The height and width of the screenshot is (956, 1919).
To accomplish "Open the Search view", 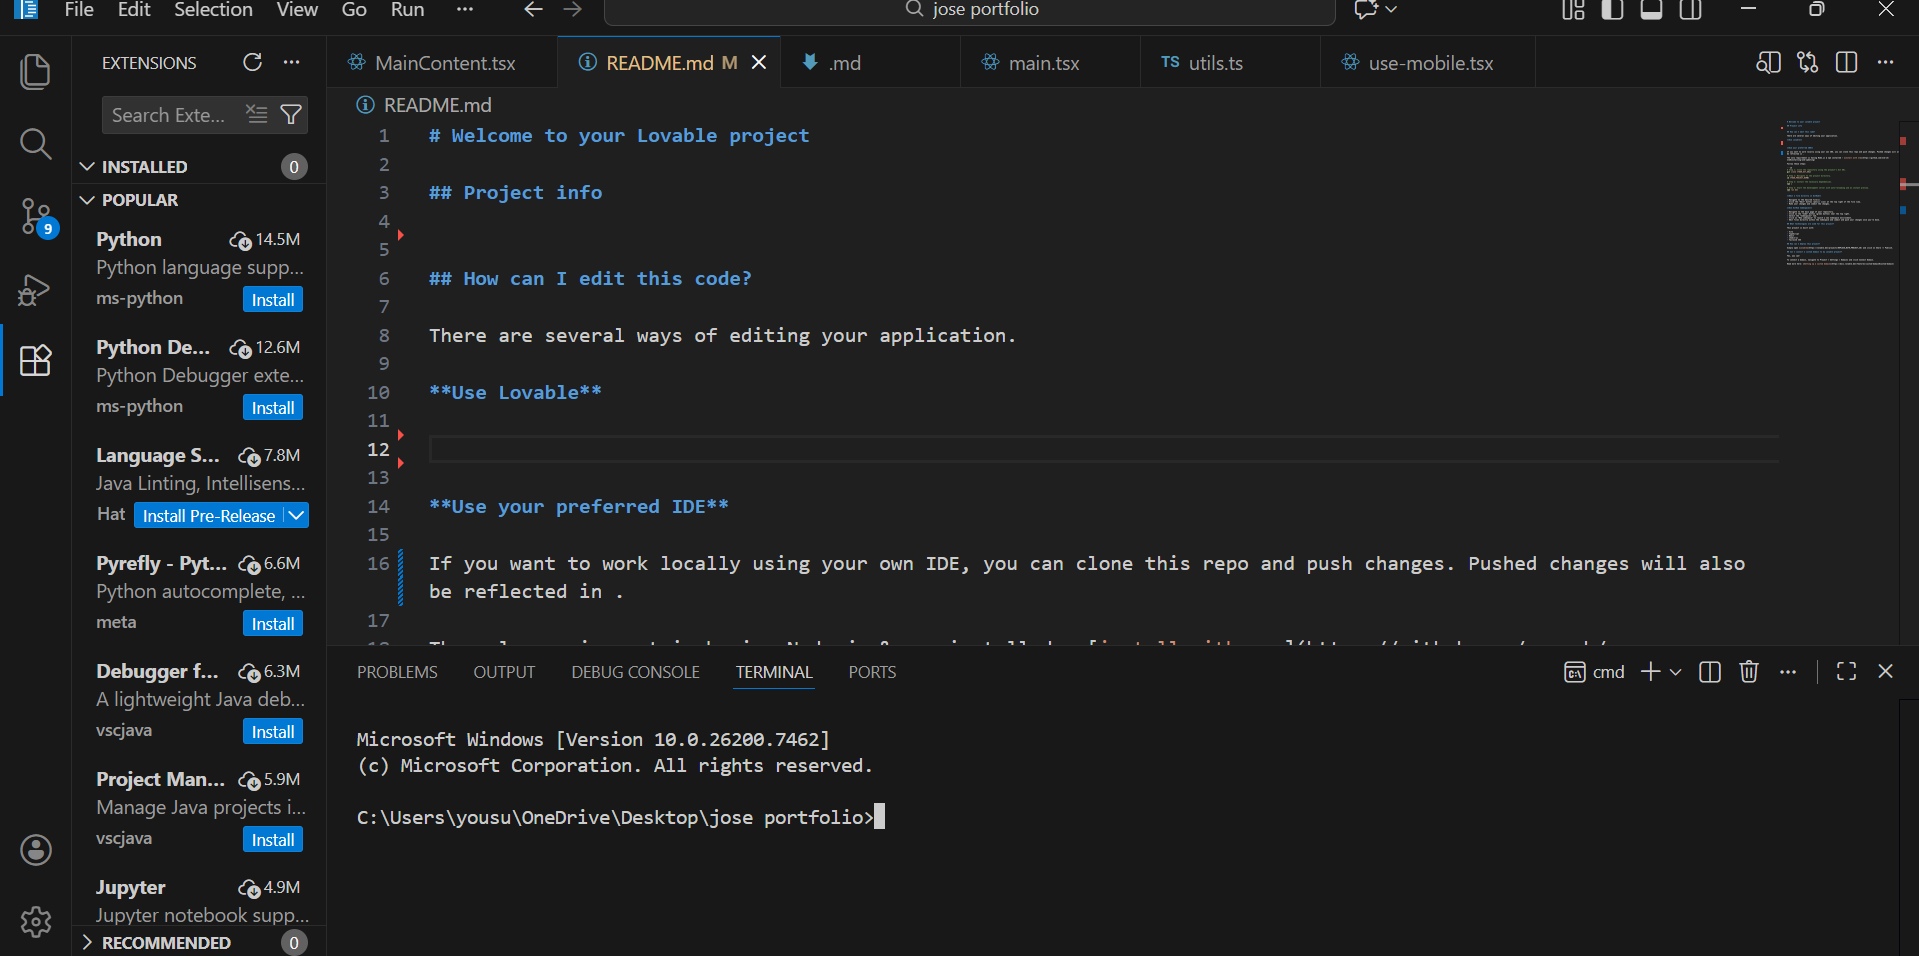I will [x=36, y=144].
